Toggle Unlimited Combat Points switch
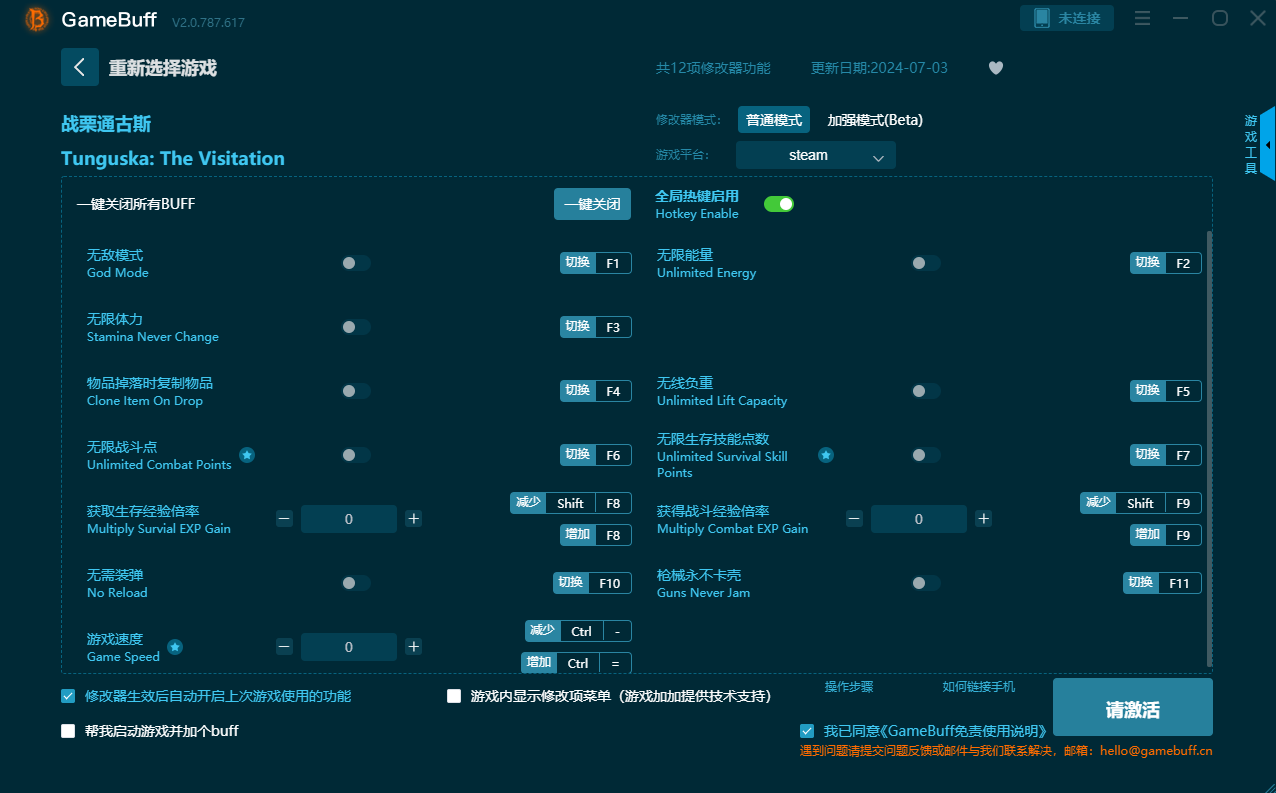 (x=356, y=455)
